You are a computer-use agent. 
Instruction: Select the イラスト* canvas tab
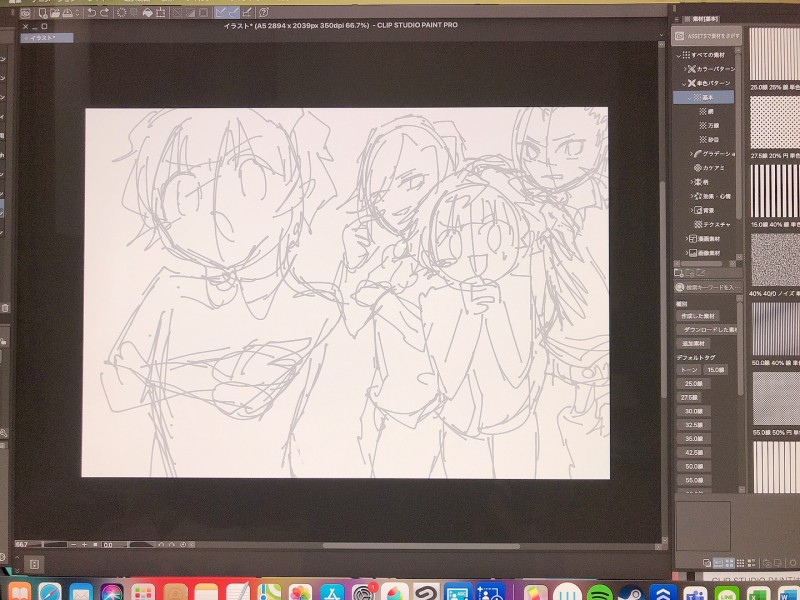pos(47,38)
